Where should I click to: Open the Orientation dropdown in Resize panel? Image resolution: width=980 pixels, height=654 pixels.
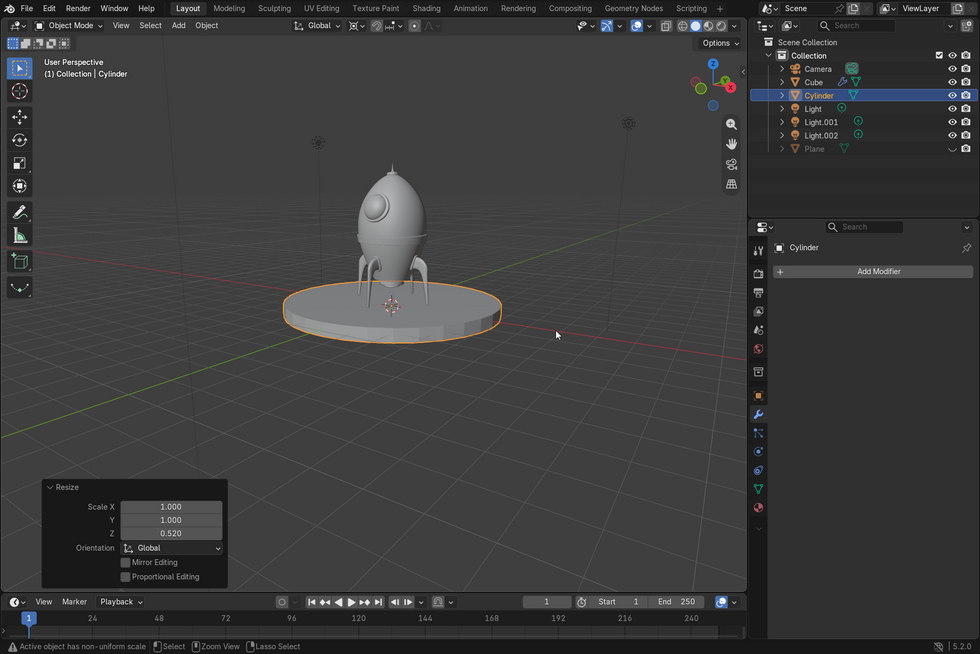[171, 548]
